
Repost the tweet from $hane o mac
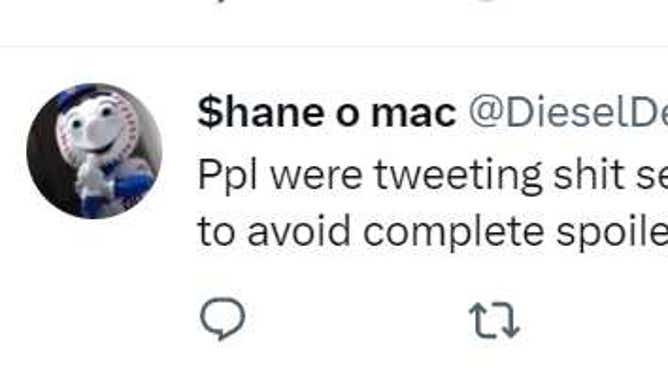pyautogui.click(x=494, y=320)
